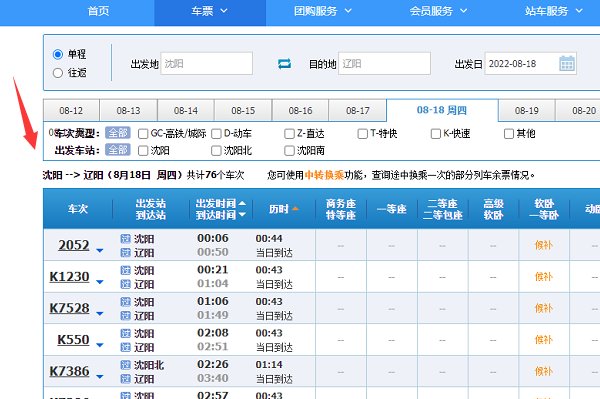Image resolution: width=600 pixels, height=399 pixels.
Task: Switch to the 08-17 date tab
Action: (358, 111)
